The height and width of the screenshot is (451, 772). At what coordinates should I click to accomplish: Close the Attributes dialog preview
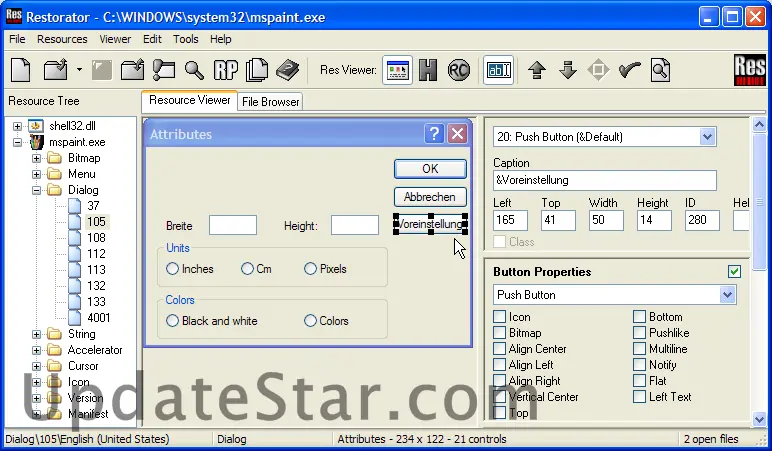click(457, 133)
